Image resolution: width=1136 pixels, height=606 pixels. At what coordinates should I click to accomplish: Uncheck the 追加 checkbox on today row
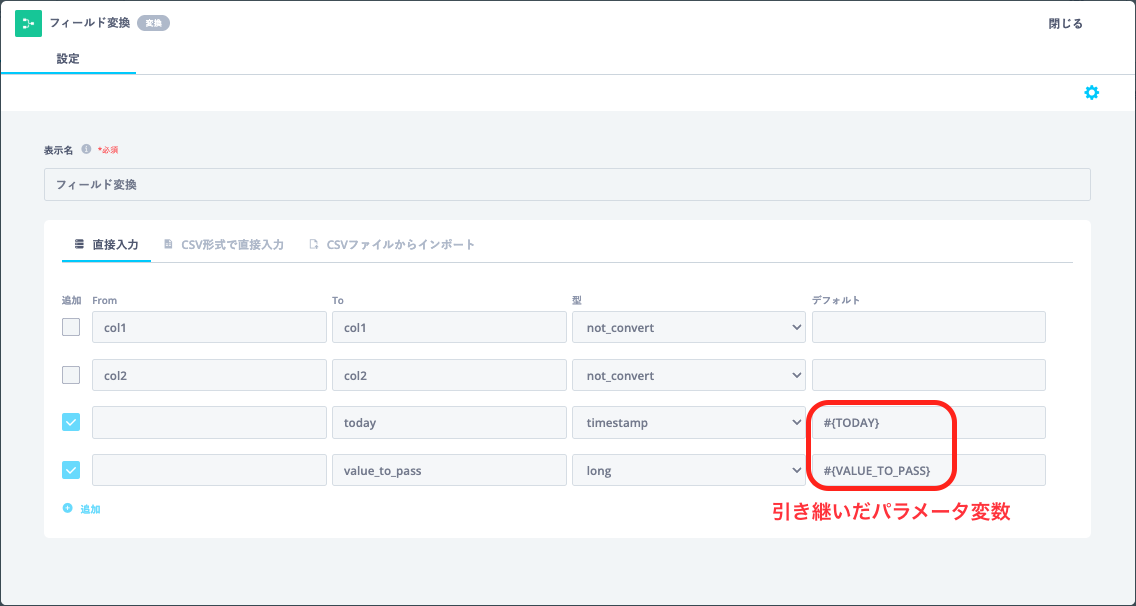pos(71,422)
